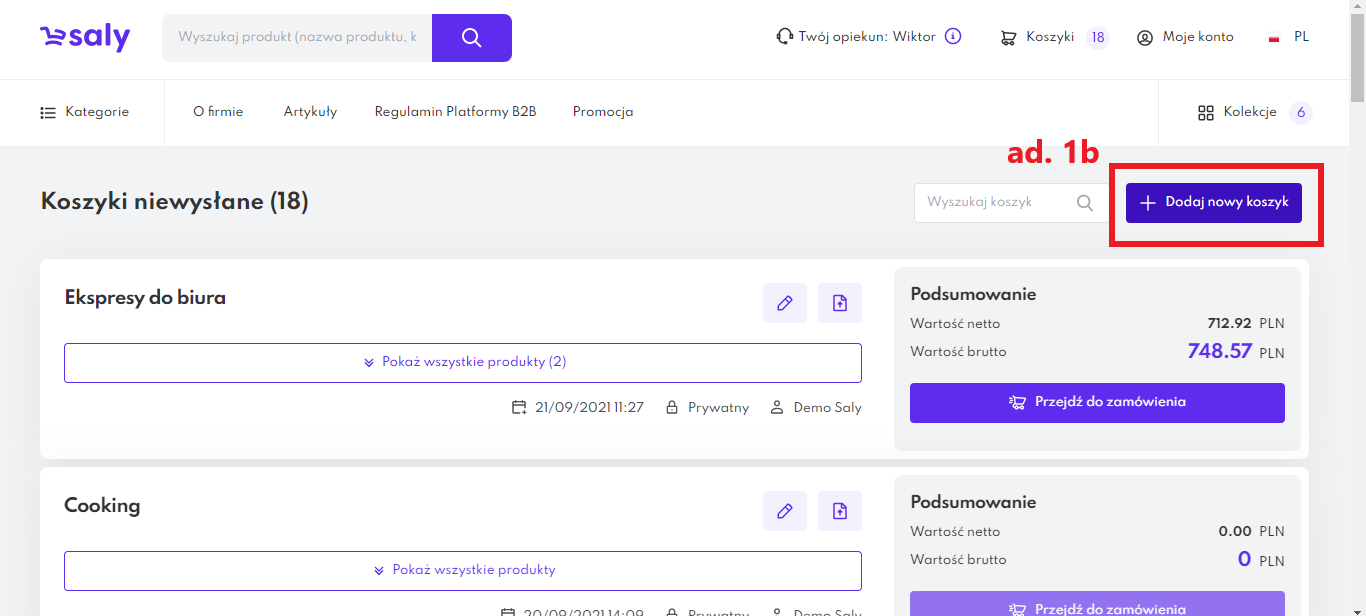Expand Pokaż wszystkie produkty (2)
This screenshot has width=1366, height=616.
pos(463,362)
